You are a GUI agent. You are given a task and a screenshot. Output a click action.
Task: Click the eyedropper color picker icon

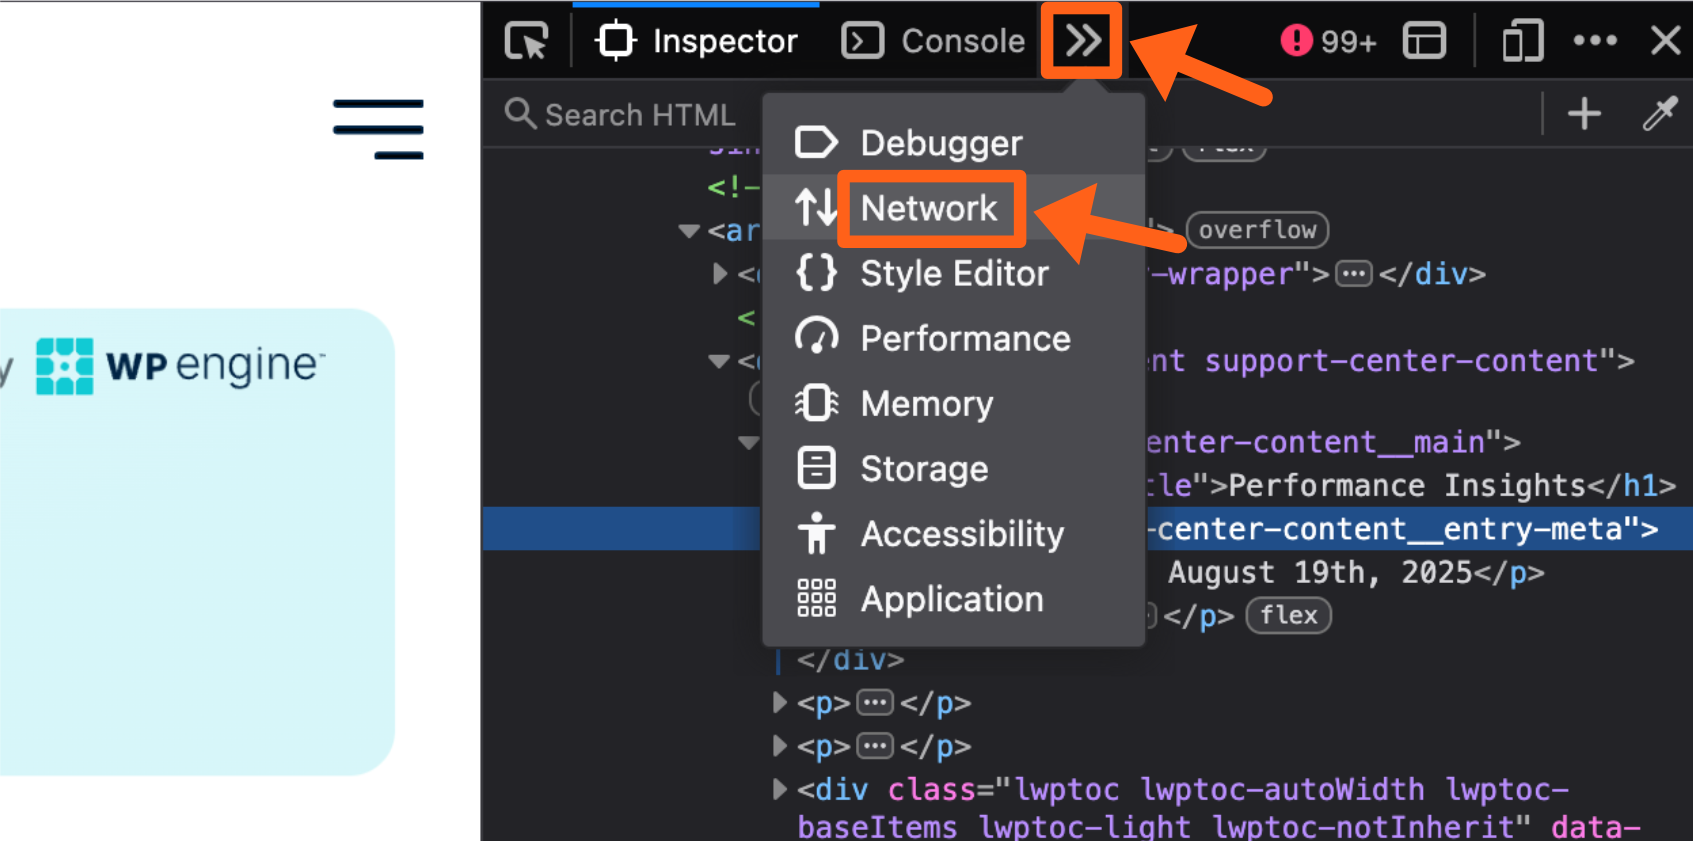(1659, 114)
